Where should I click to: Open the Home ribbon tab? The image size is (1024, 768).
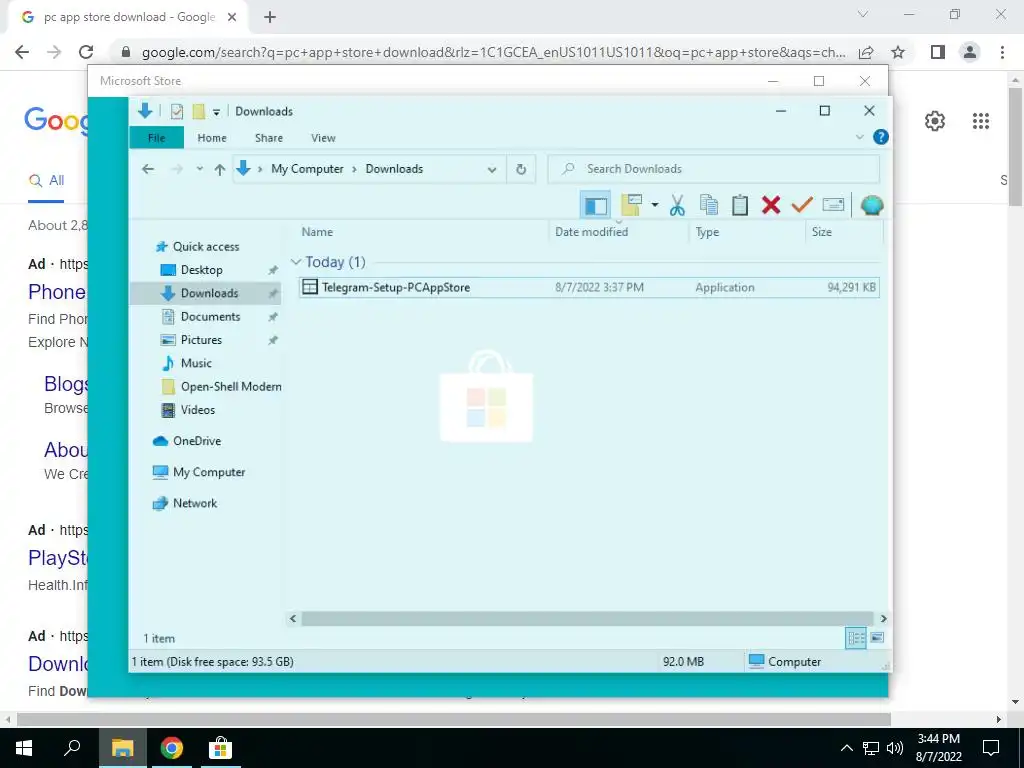212,138
